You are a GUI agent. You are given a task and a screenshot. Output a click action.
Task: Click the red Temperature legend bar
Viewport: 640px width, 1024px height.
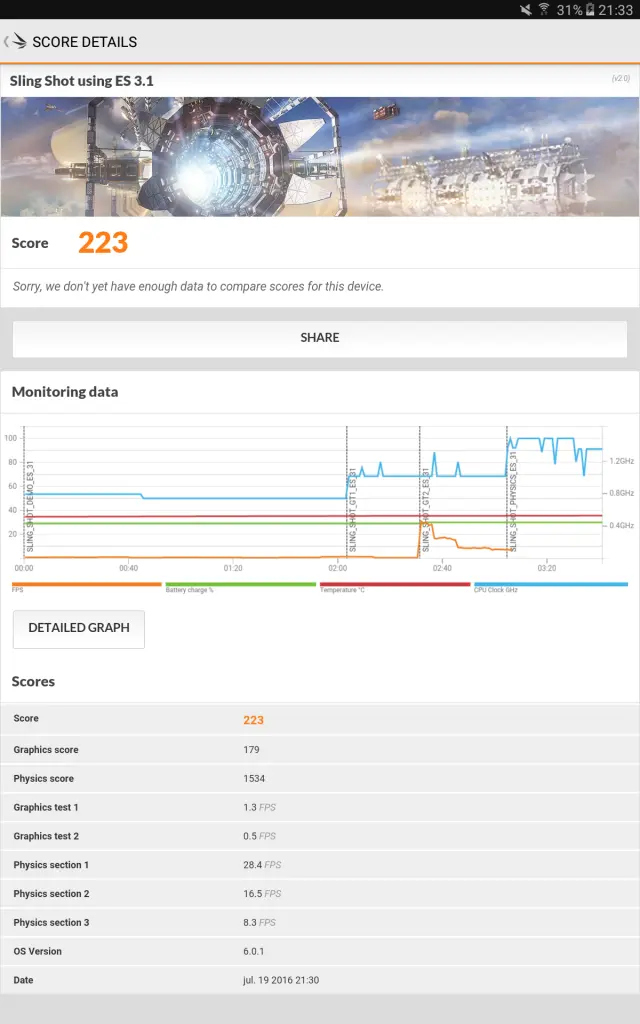[x=394, y=584]
